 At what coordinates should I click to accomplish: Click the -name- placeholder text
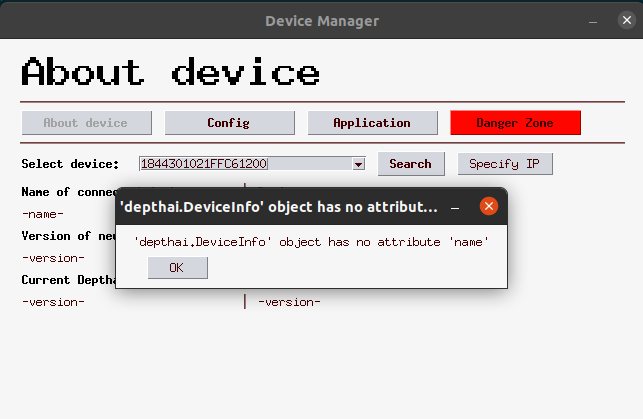(x=43, y=213)
